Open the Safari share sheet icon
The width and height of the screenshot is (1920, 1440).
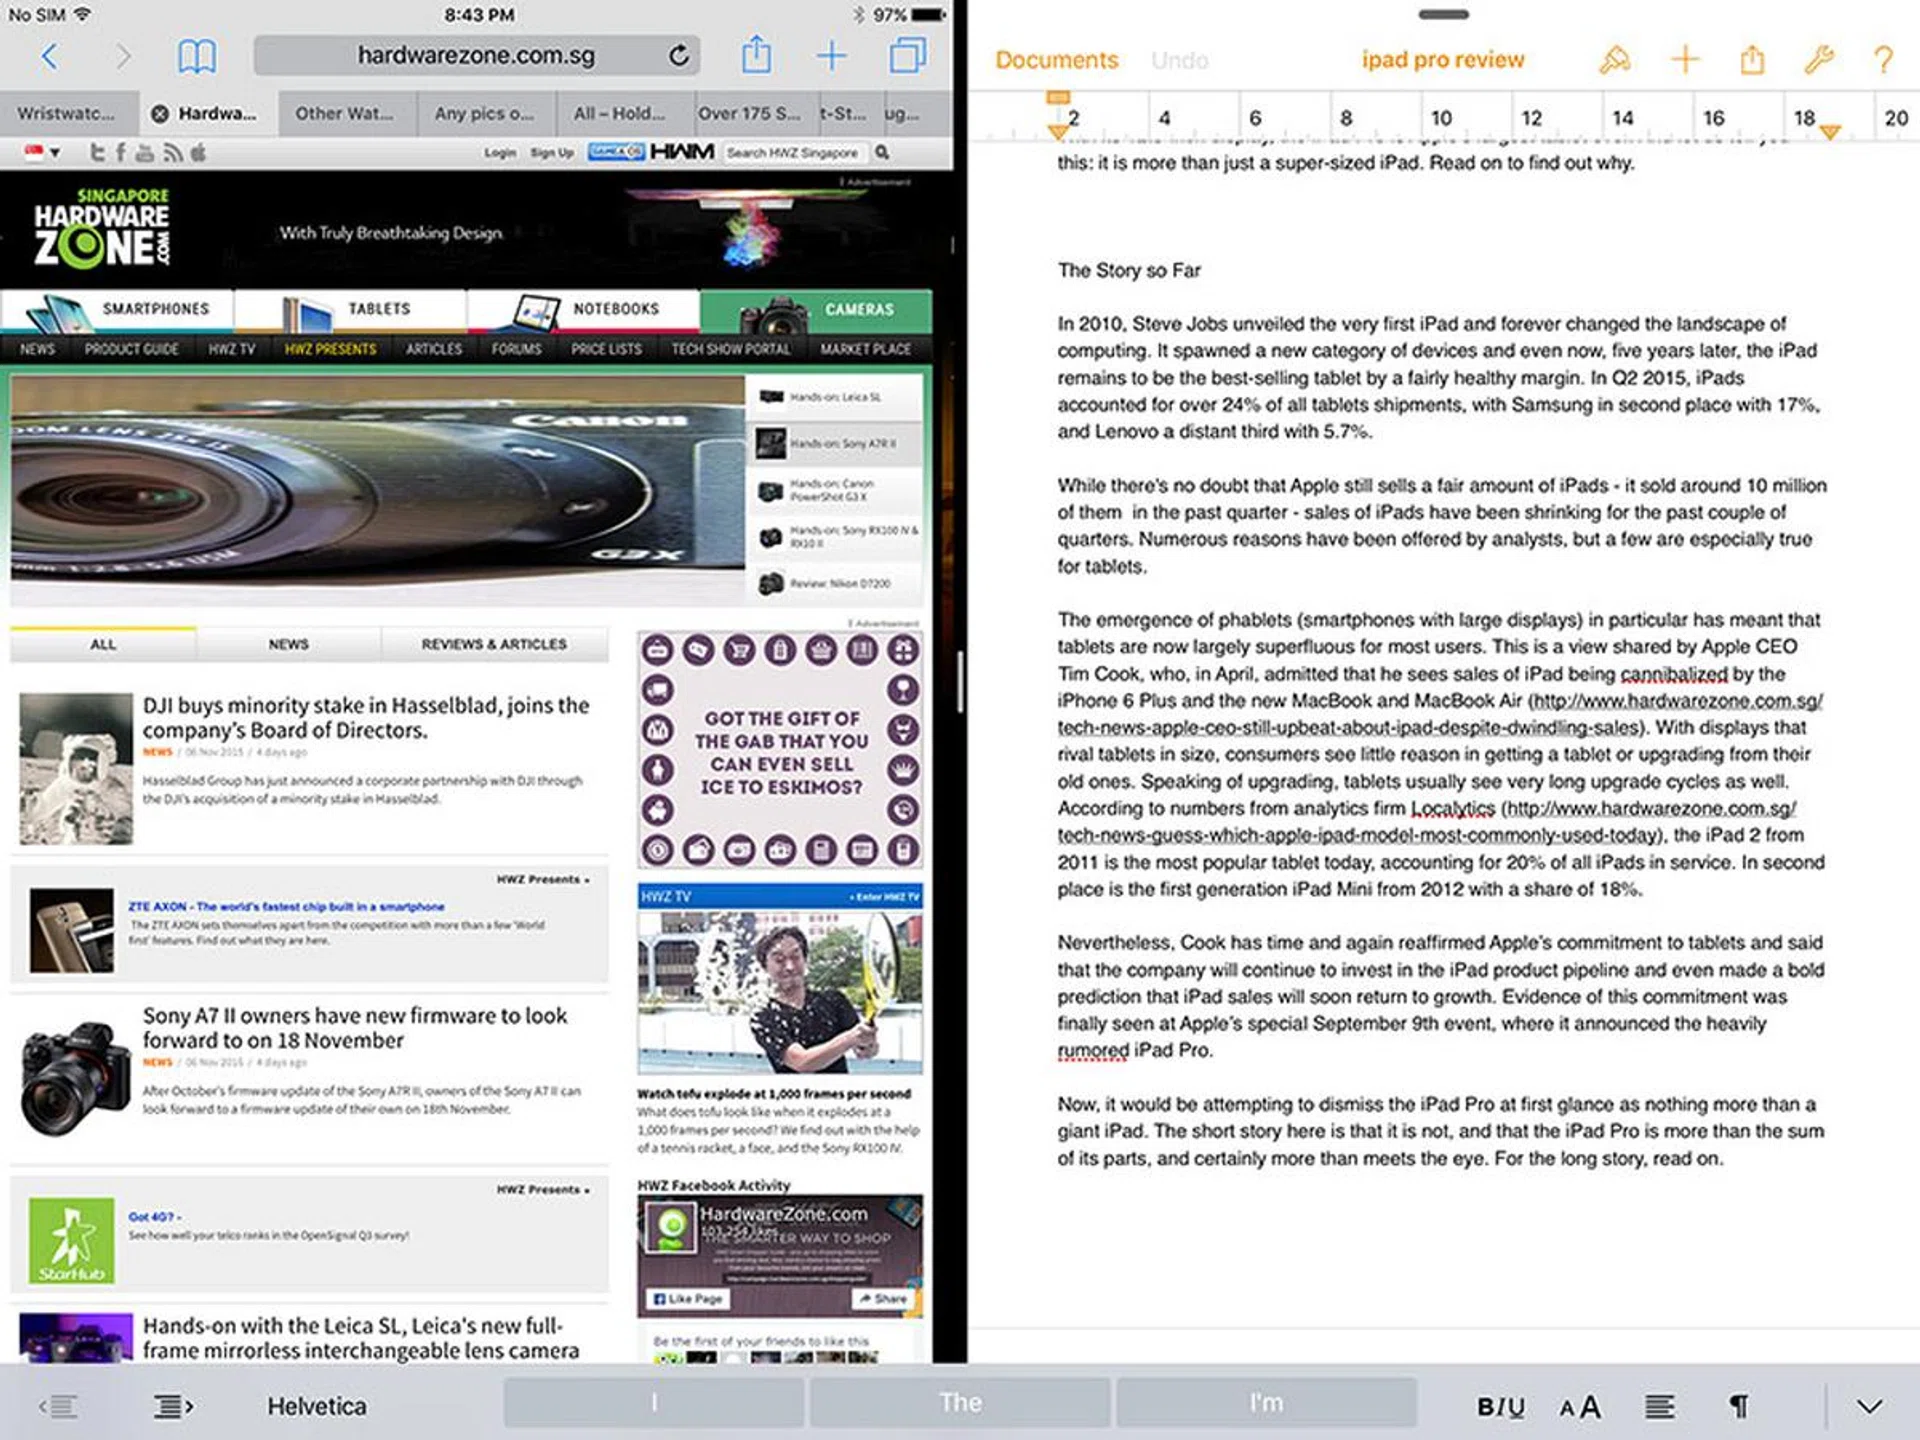[756, 55]
